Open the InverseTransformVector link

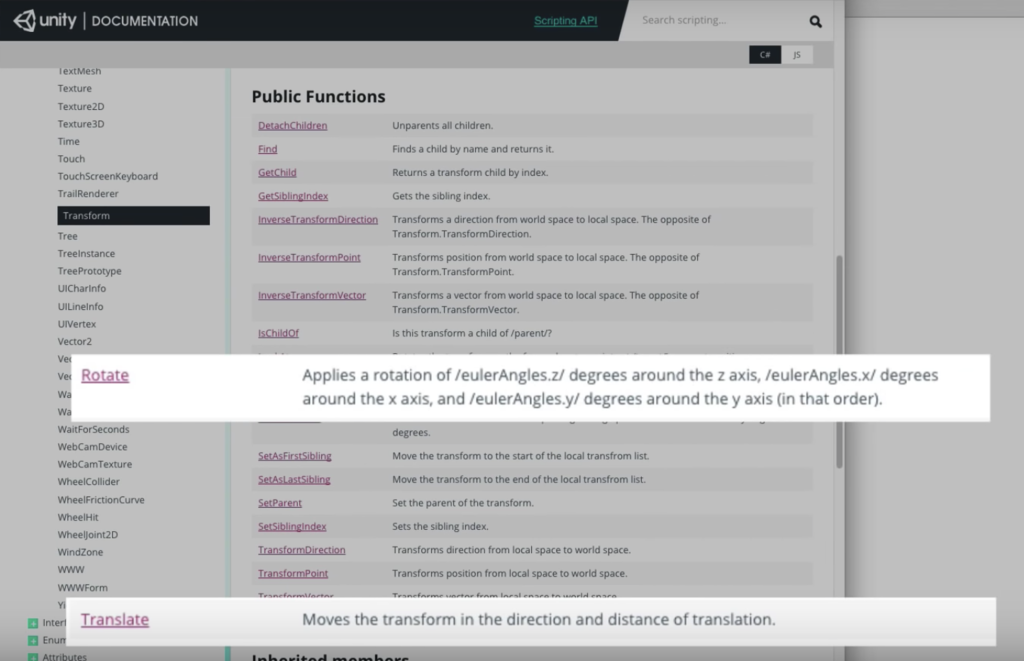point(312,295)
